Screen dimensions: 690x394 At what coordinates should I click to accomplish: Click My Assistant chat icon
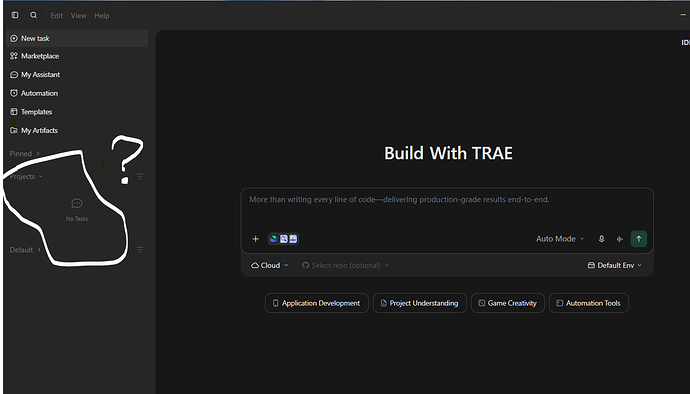coord(14,75)
